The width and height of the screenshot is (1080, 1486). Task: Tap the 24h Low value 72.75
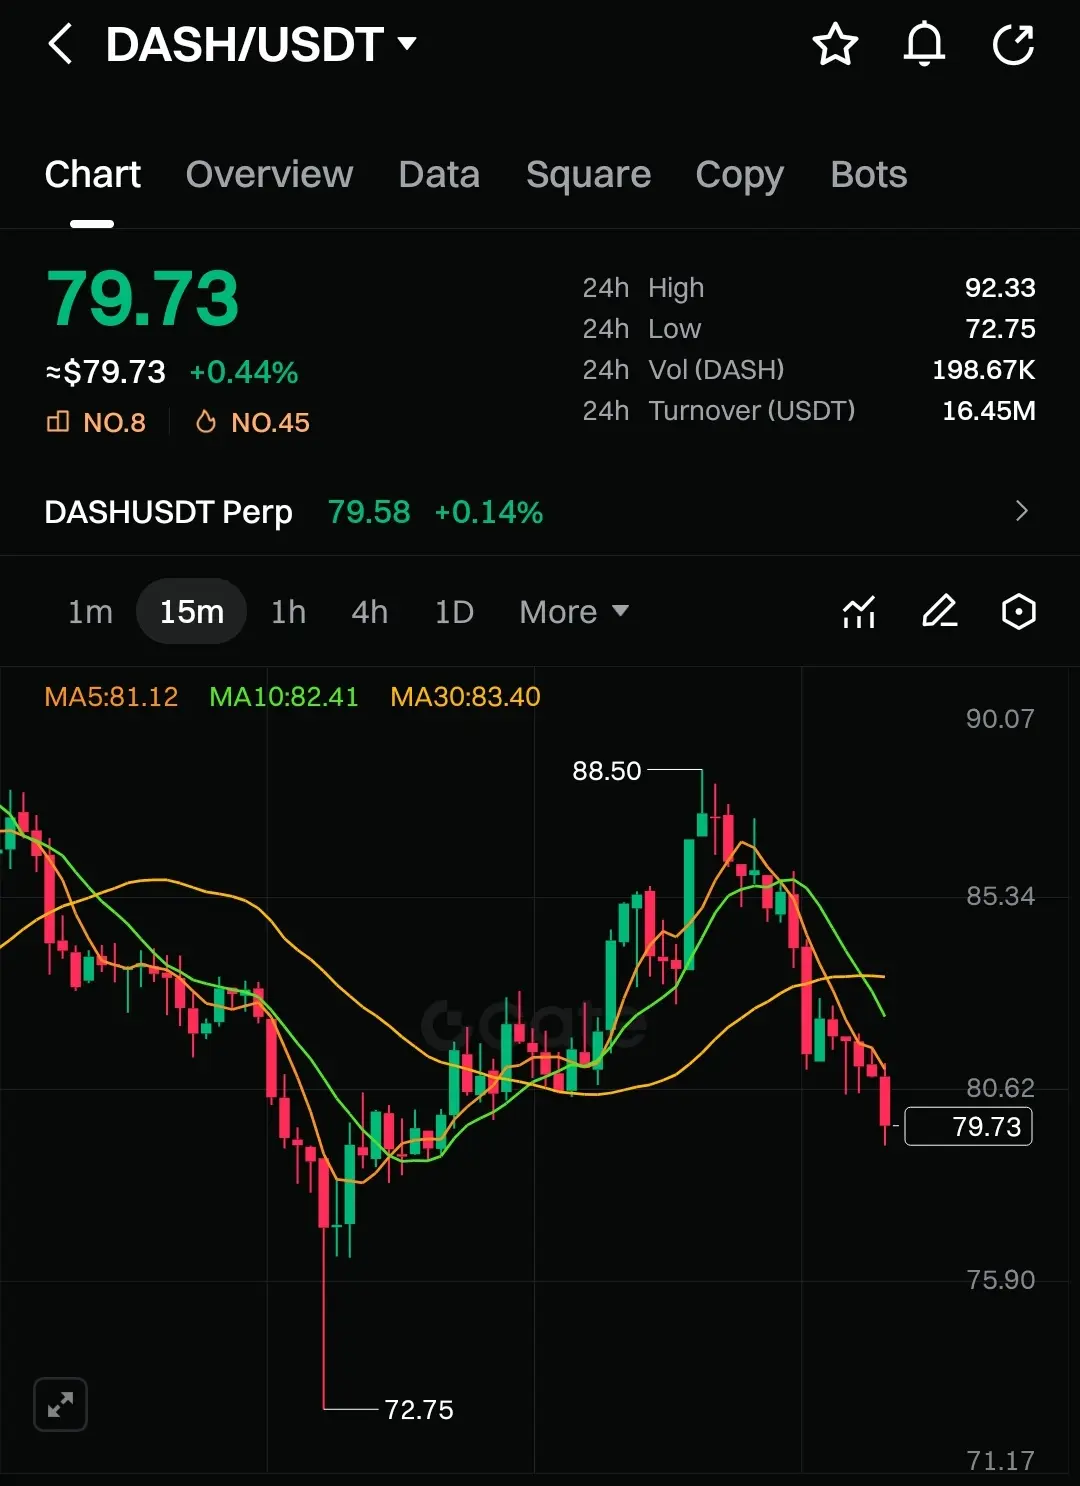click(x=1000, y=329)
